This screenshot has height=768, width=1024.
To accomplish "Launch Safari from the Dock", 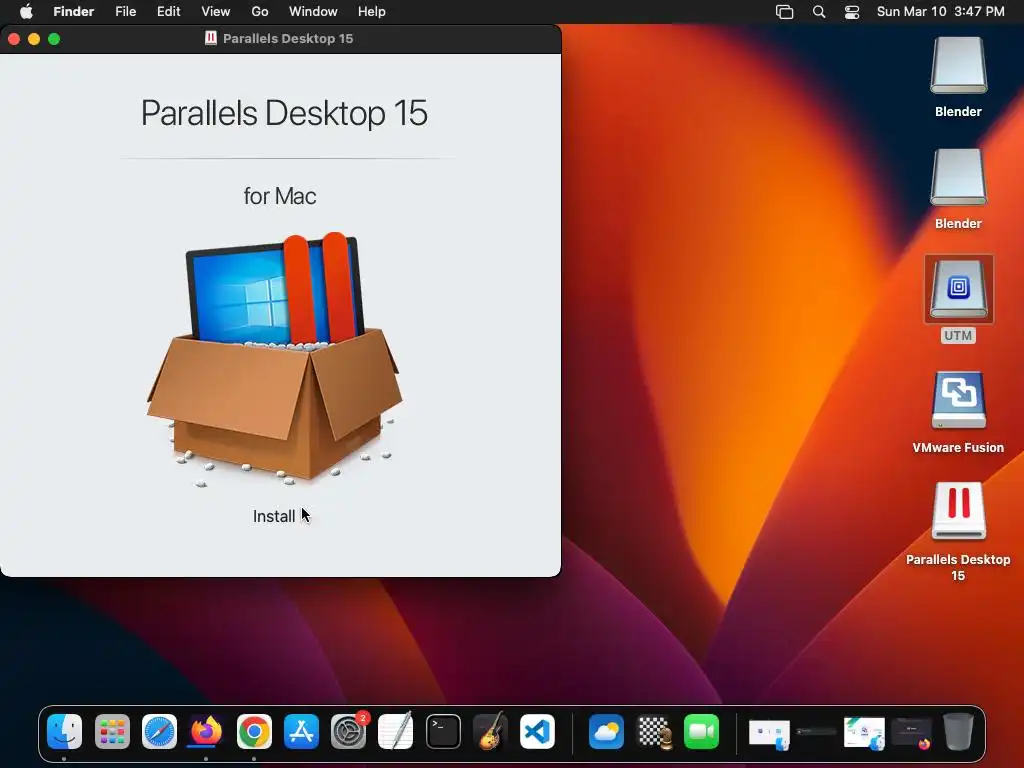I will tap(159, 731).
